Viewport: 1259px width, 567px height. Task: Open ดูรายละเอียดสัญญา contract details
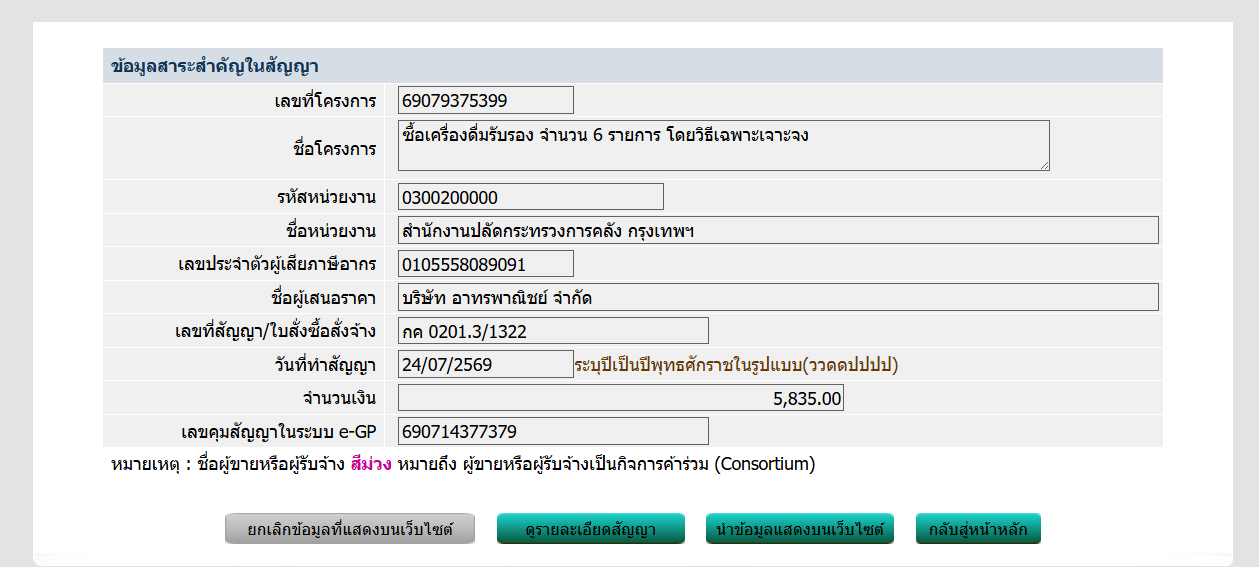point(591,529)
